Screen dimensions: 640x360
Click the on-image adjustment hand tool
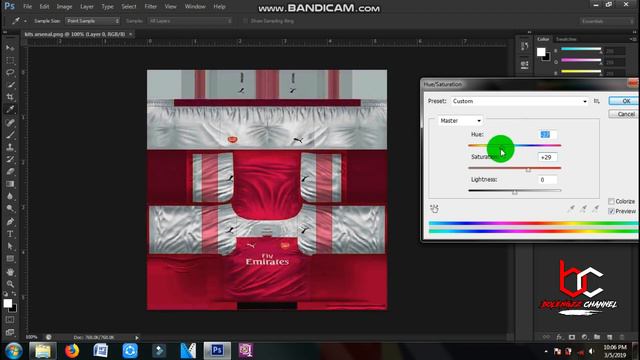click(434, 209)
